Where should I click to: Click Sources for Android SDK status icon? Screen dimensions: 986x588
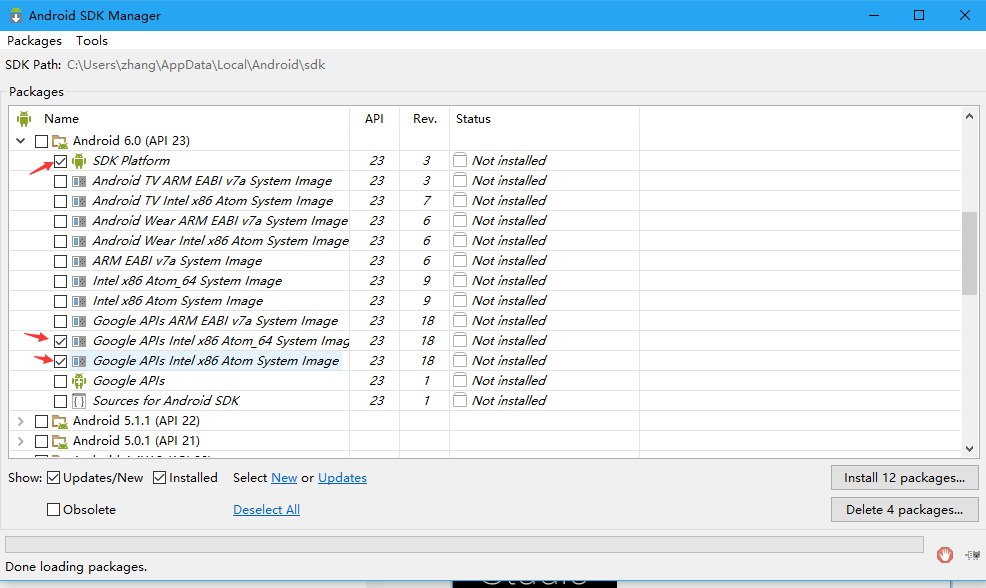[x=460, y=401]
